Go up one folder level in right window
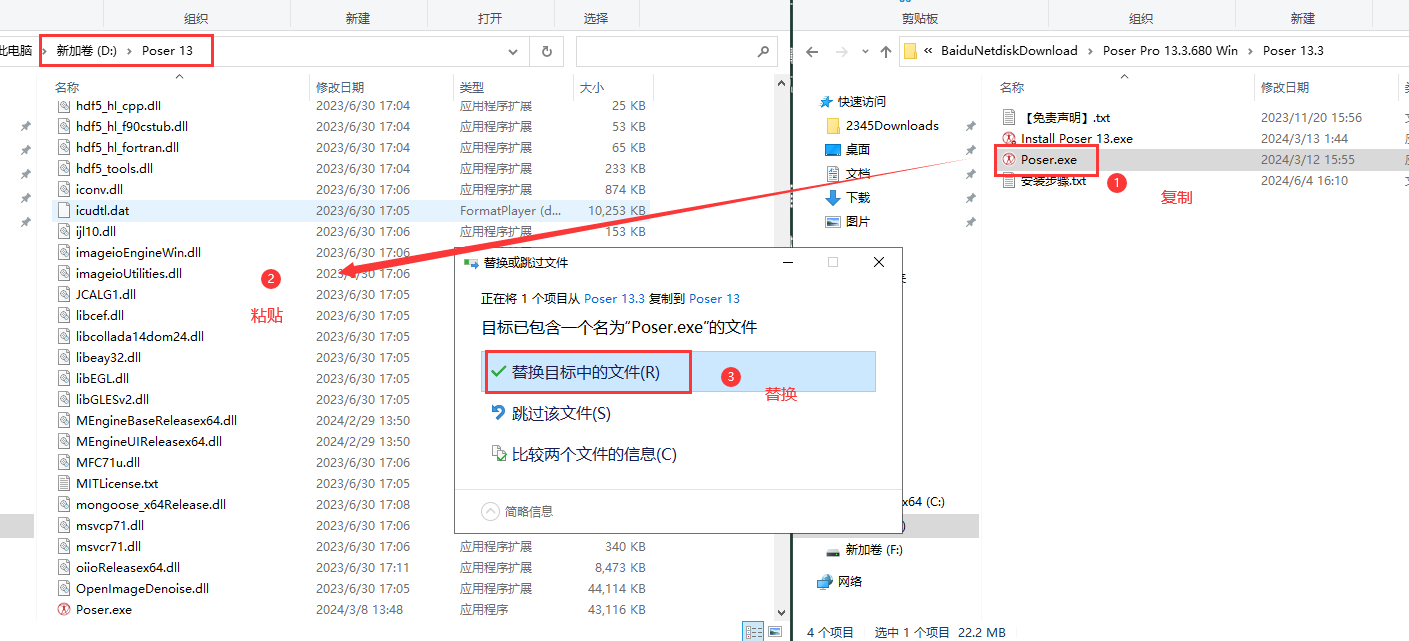This screenshot has height=641, width=1409. tap(886, 51)
